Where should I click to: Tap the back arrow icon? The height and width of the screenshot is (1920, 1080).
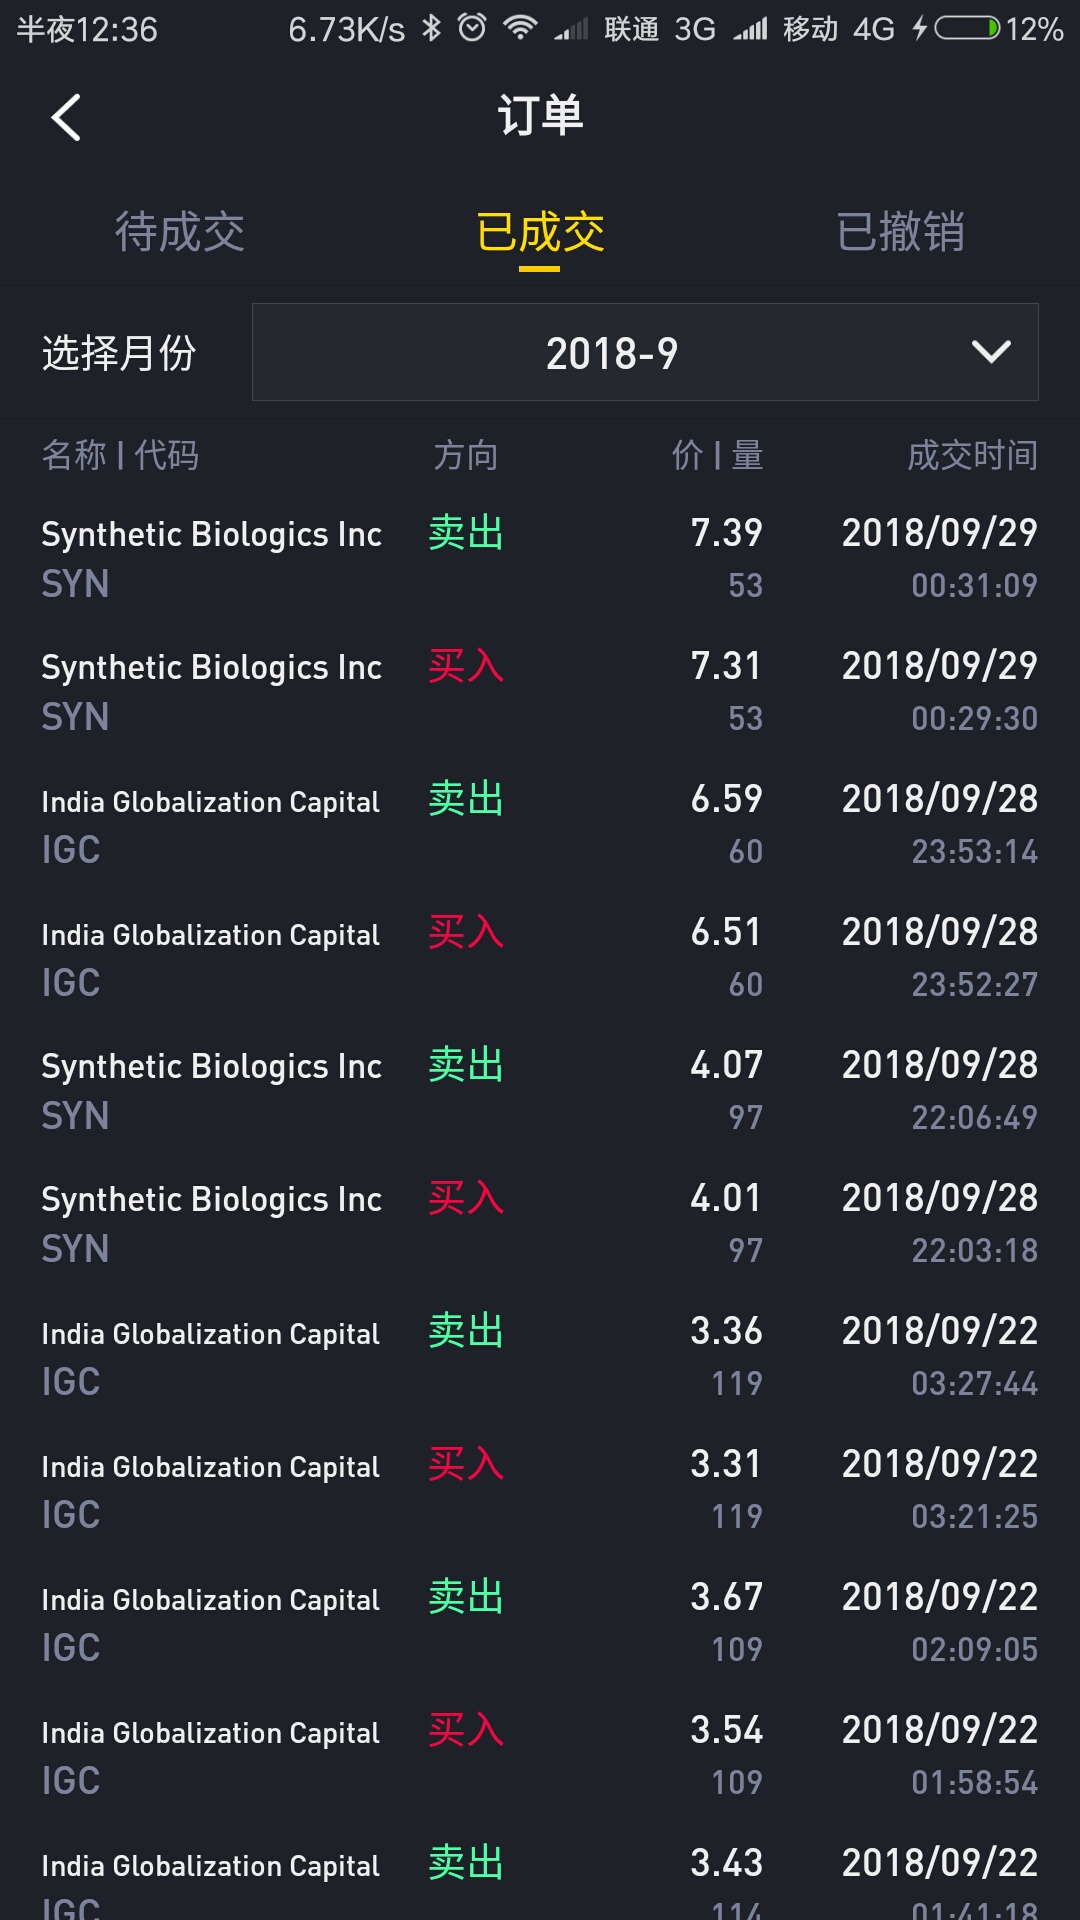[66, 117]
